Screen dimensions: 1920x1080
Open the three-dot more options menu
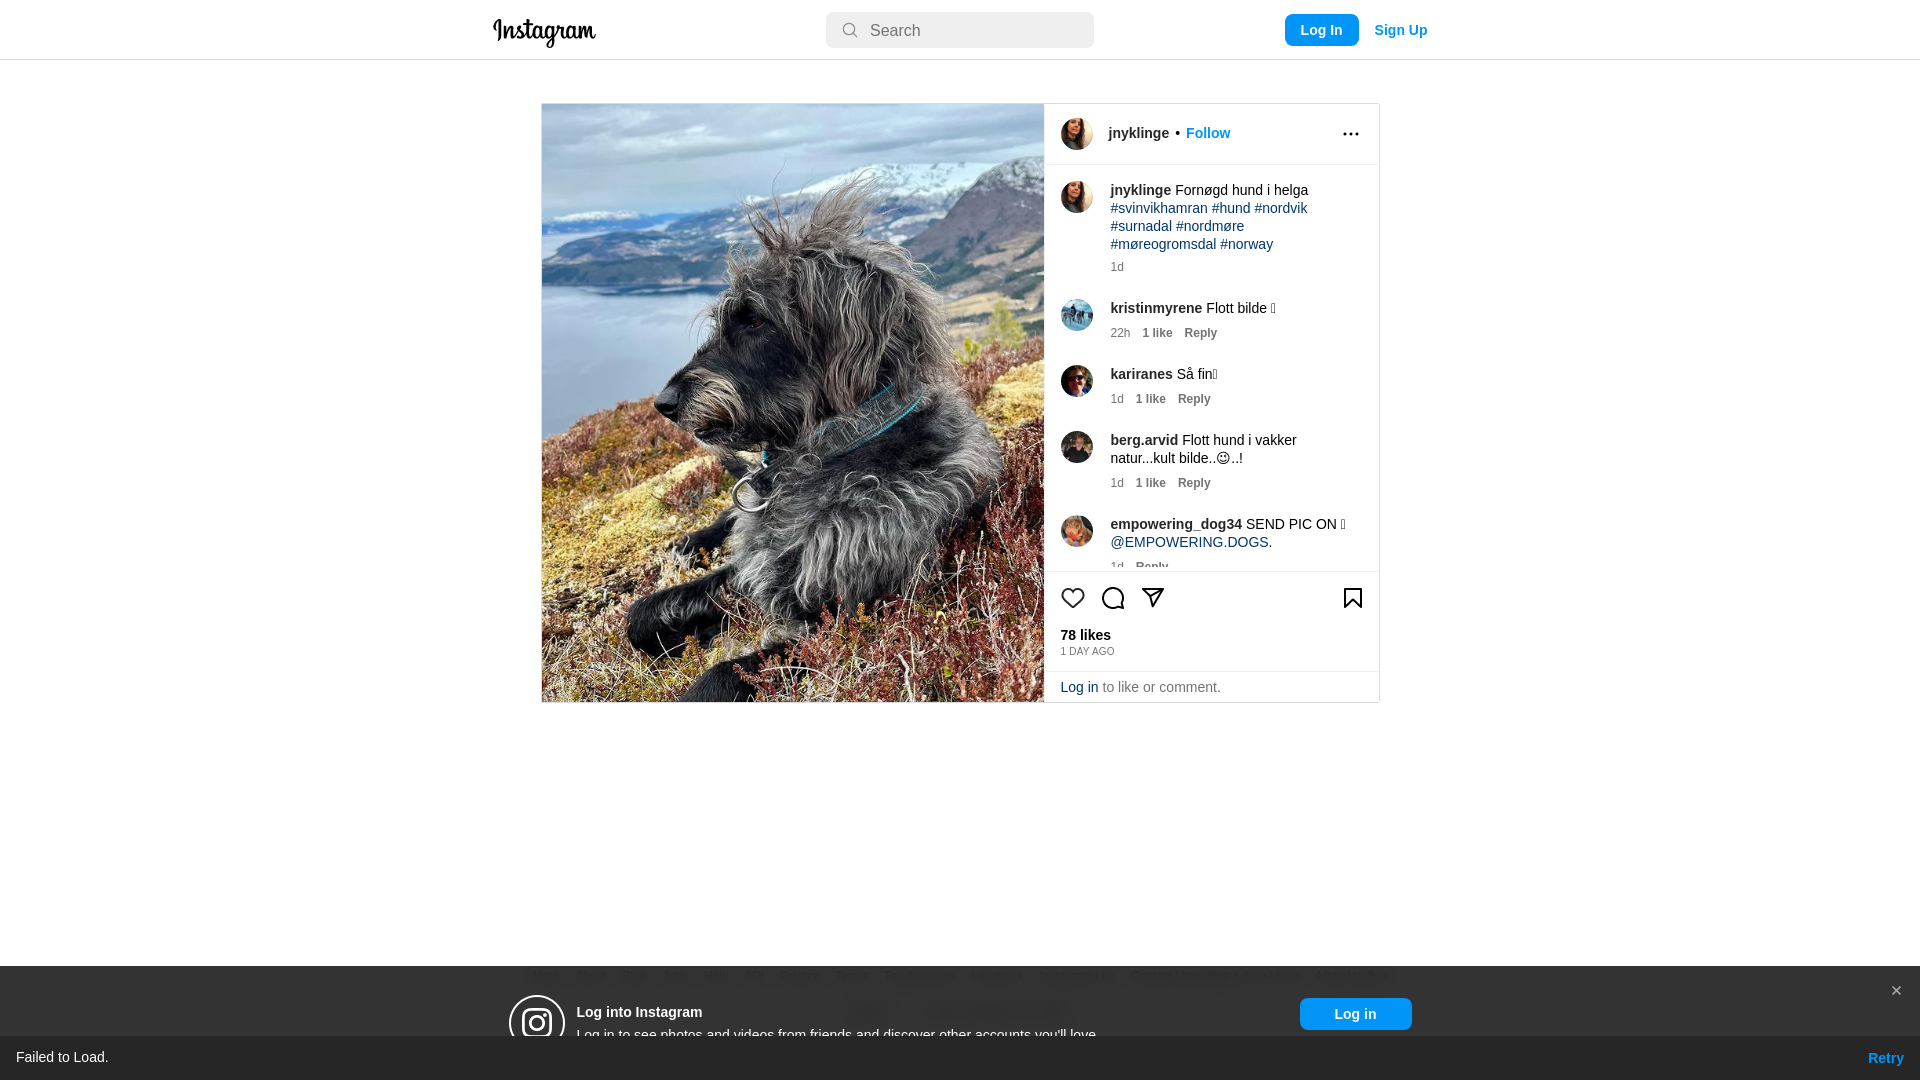tap(1350, 134)
